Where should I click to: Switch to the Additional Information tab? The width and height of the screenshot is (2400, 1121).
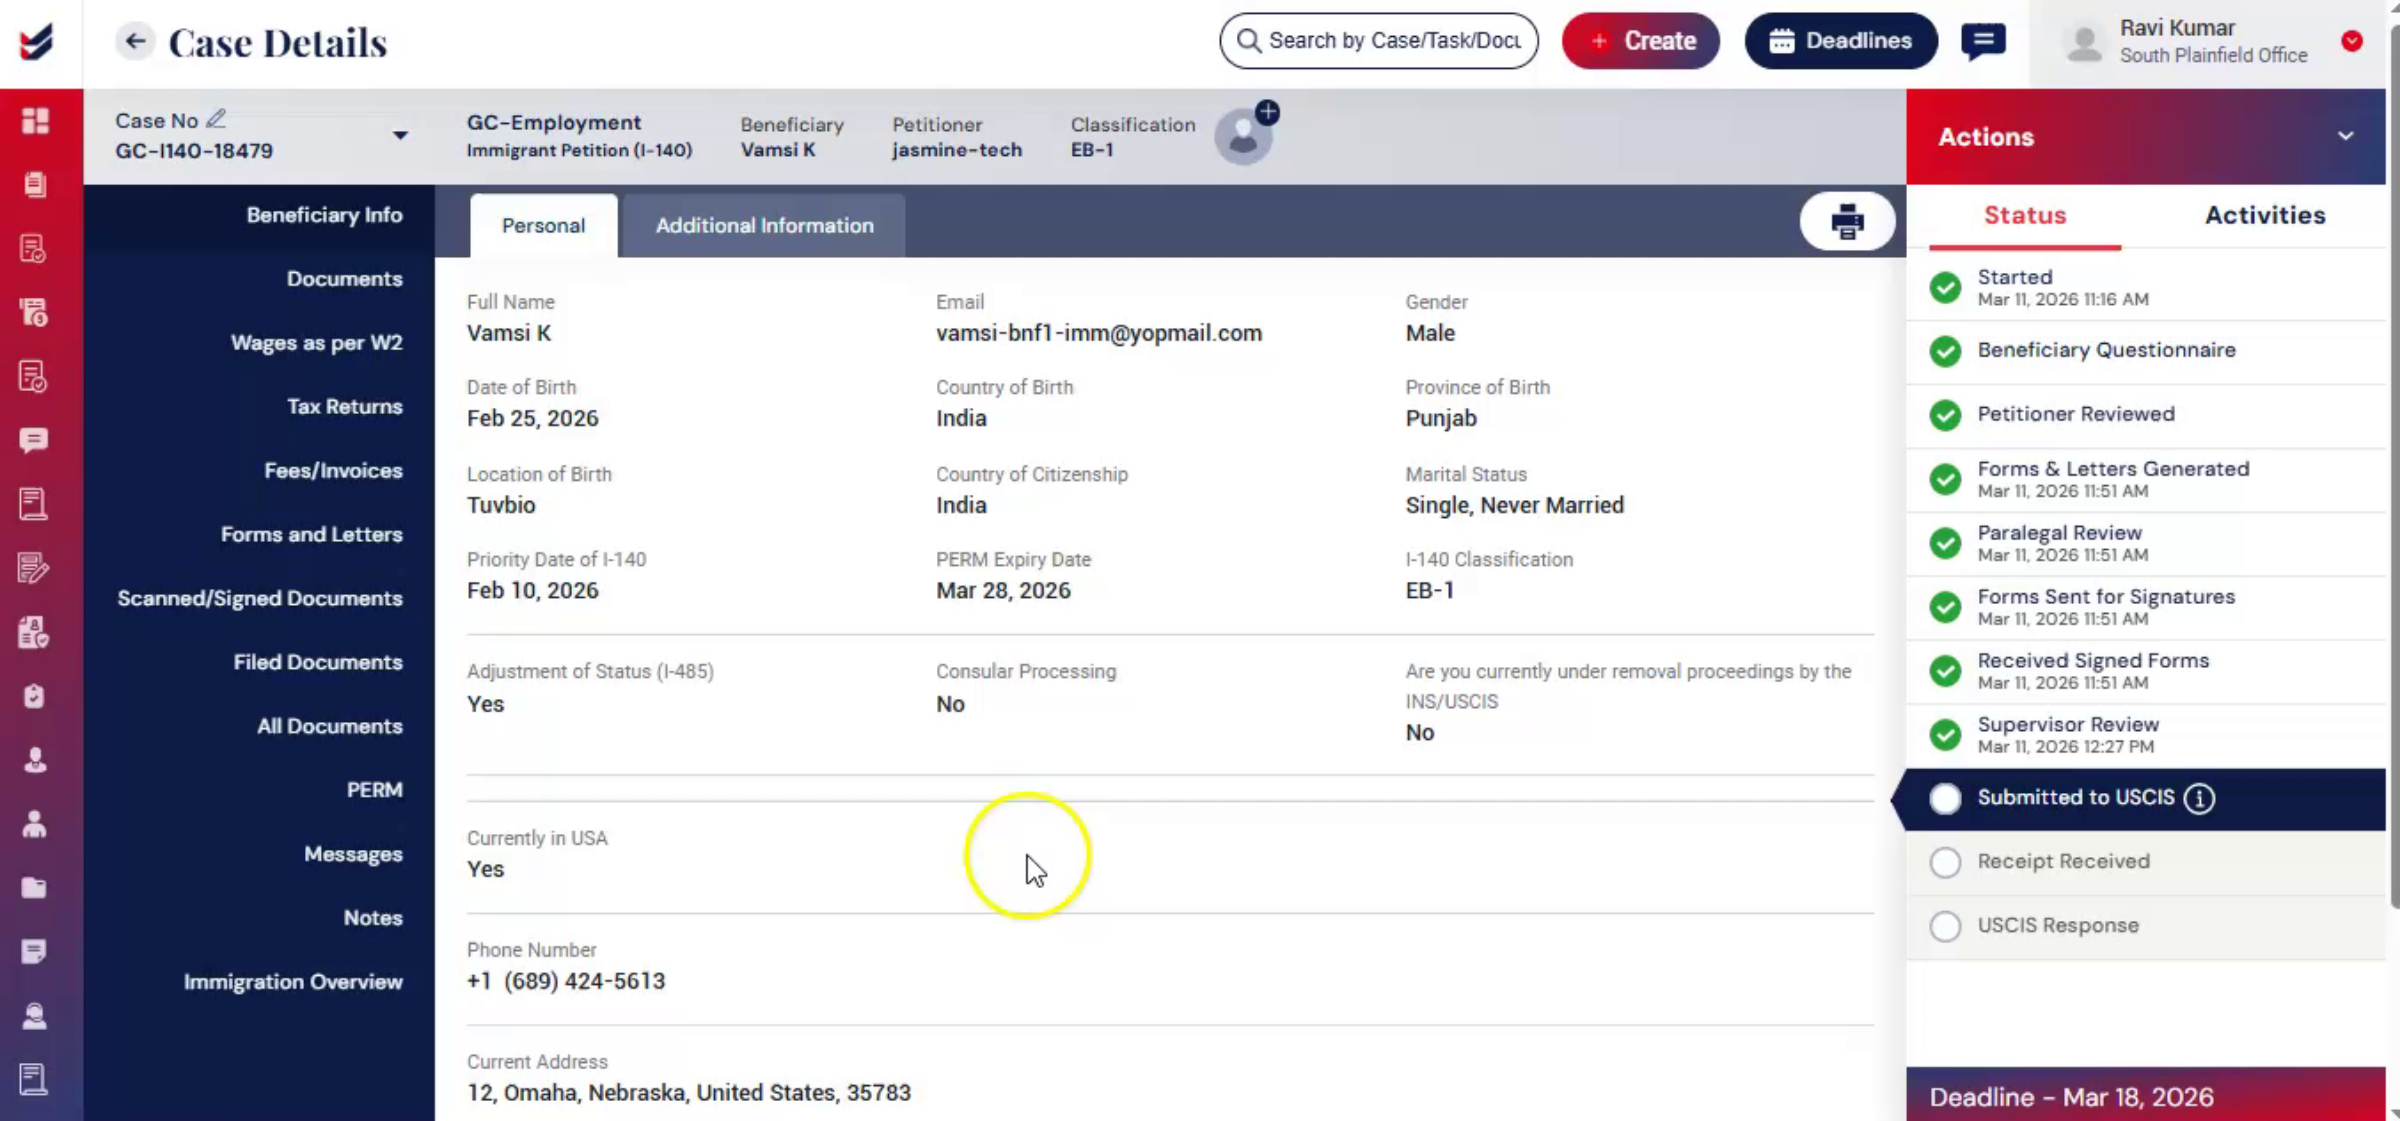764,225
